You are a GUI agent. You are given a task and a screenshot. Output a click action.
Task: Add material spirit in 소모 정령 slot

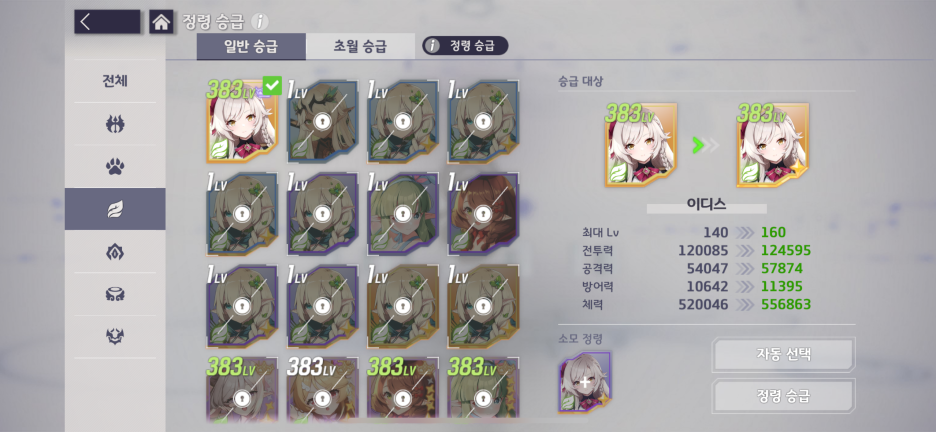pos(585,382)
